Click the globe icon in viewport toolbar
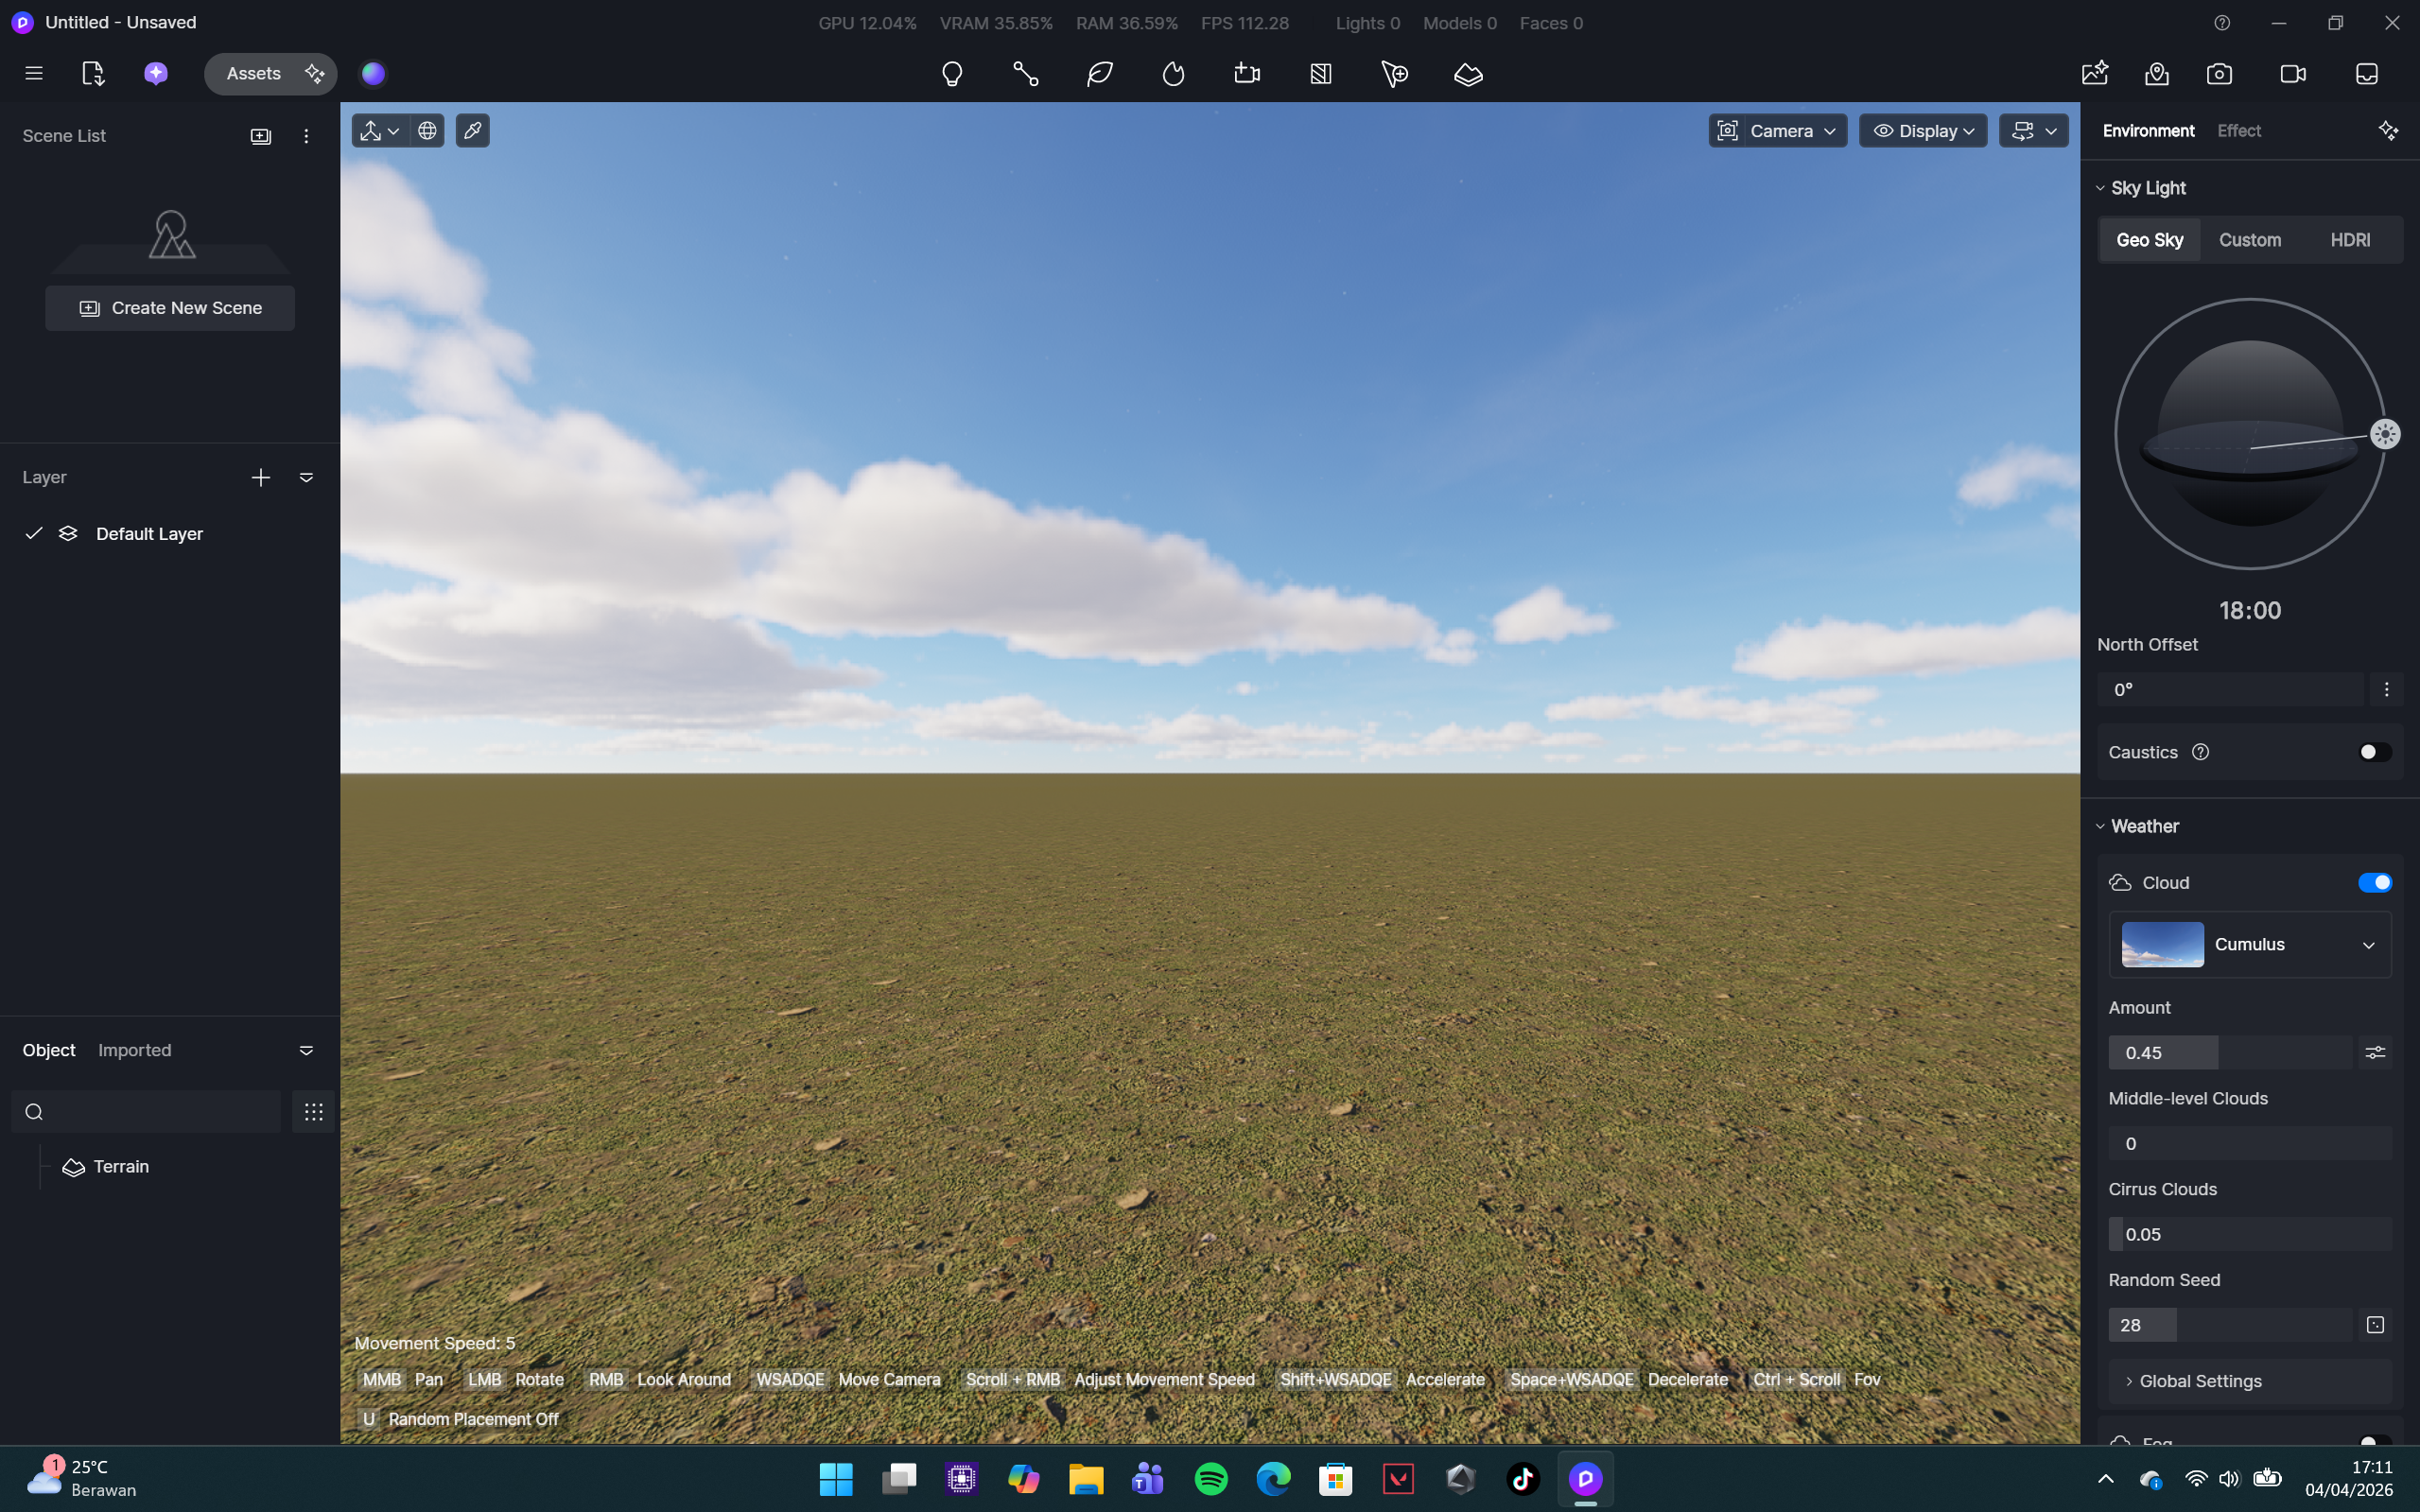This screenshot has height=1512, width=2420. (427, 131)
